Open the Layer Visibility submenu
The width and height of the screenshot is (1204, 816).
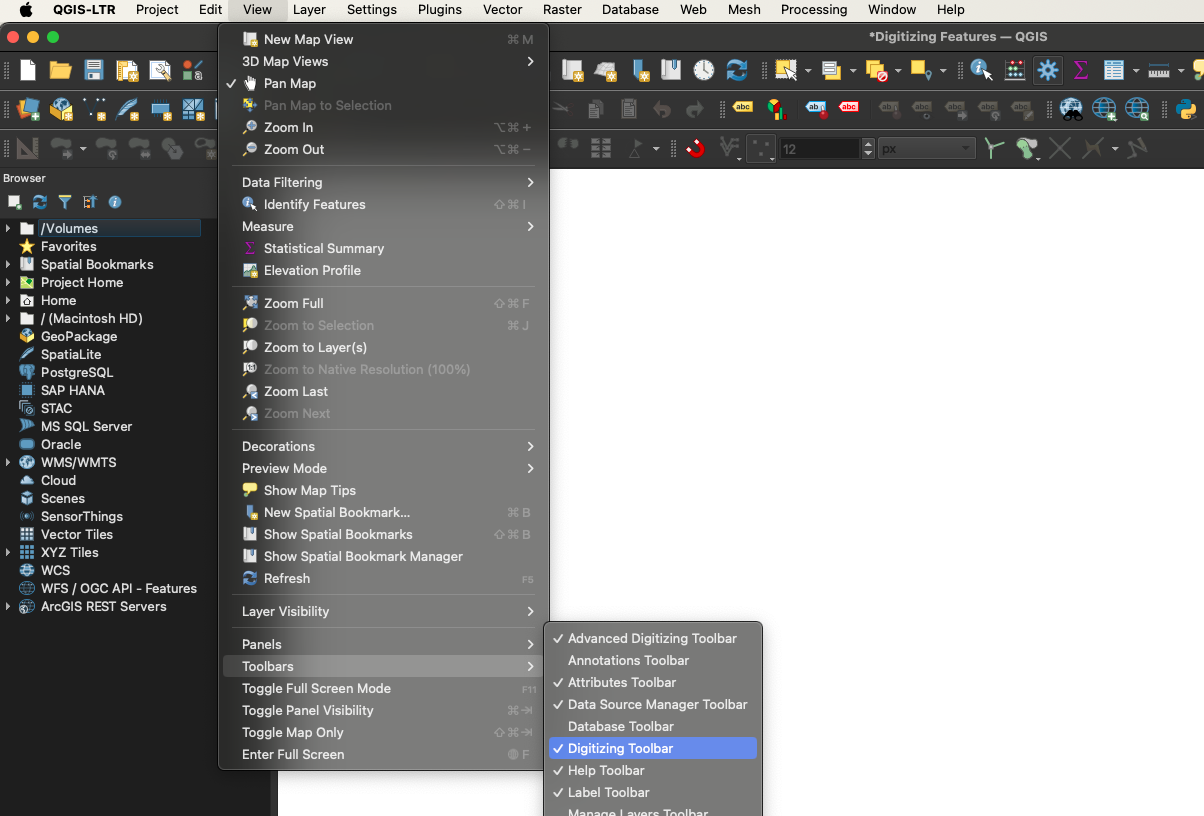[383, 611]
